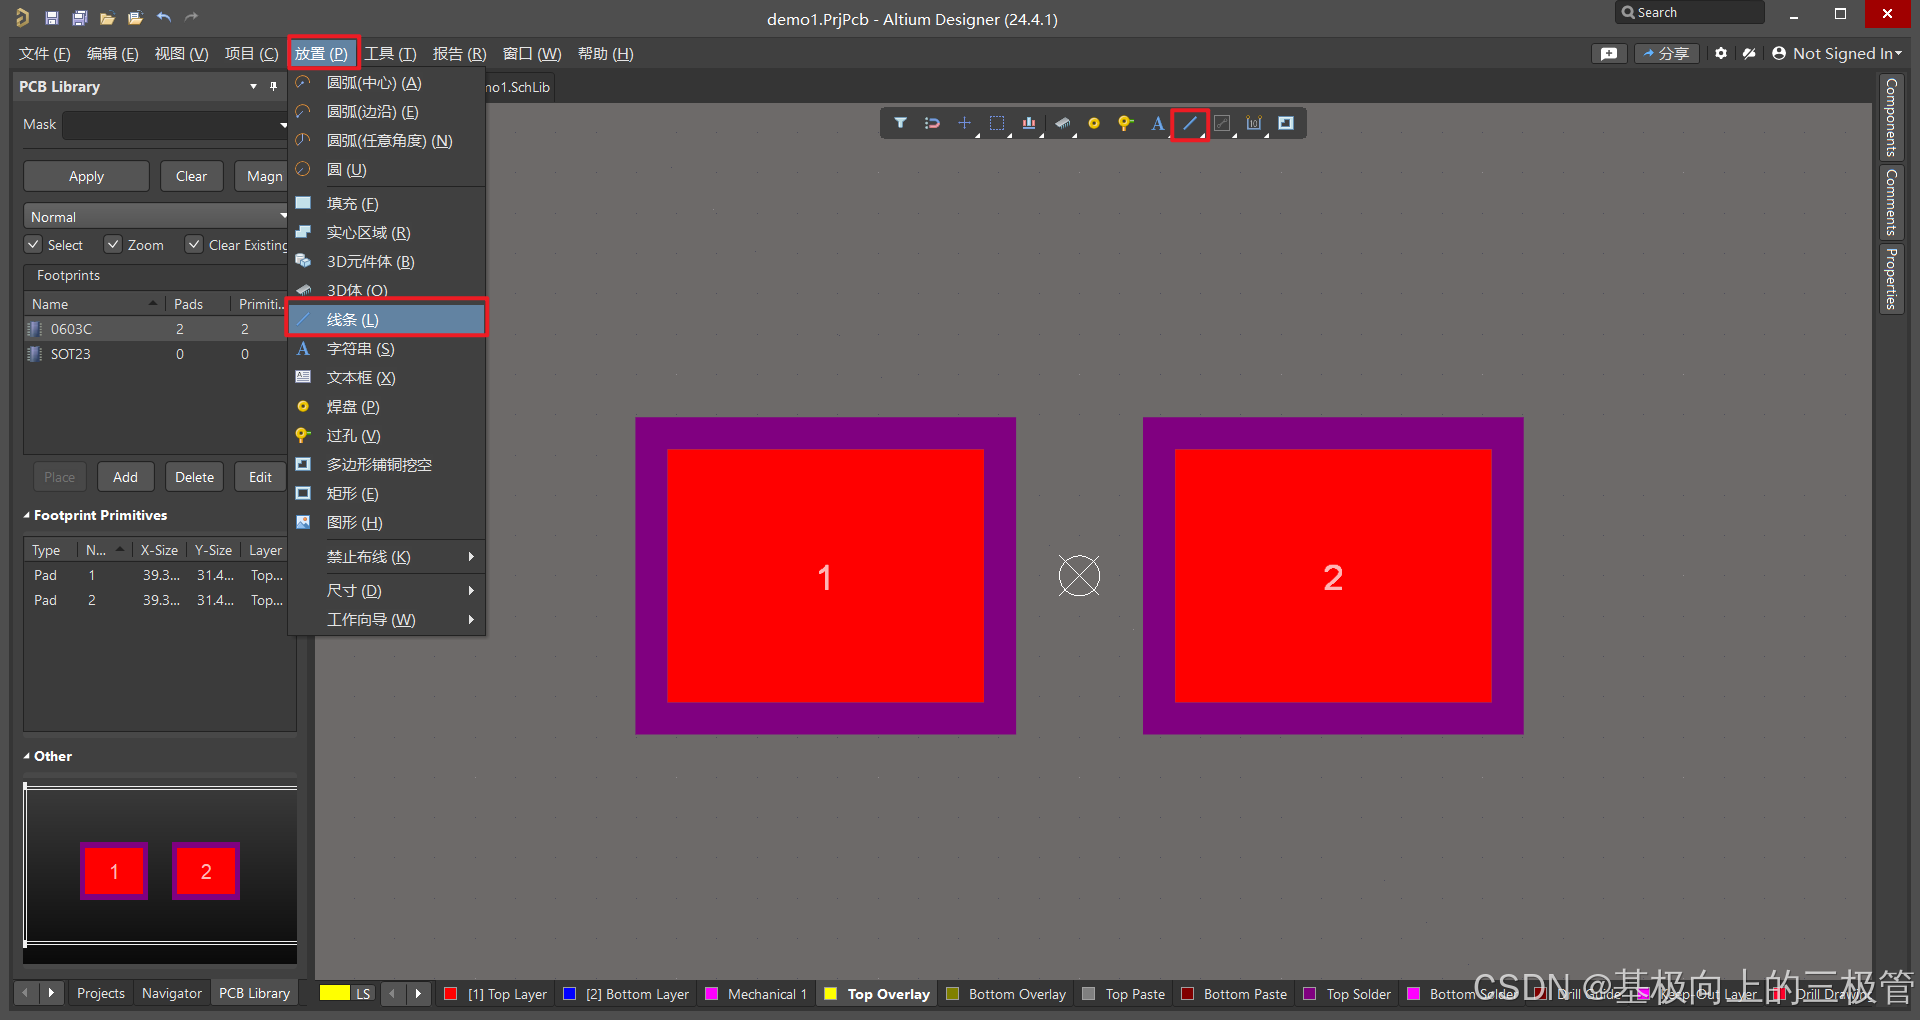Open the Not Signed In dropdown
The image size is (1920, 1020).
[1836, 53]
